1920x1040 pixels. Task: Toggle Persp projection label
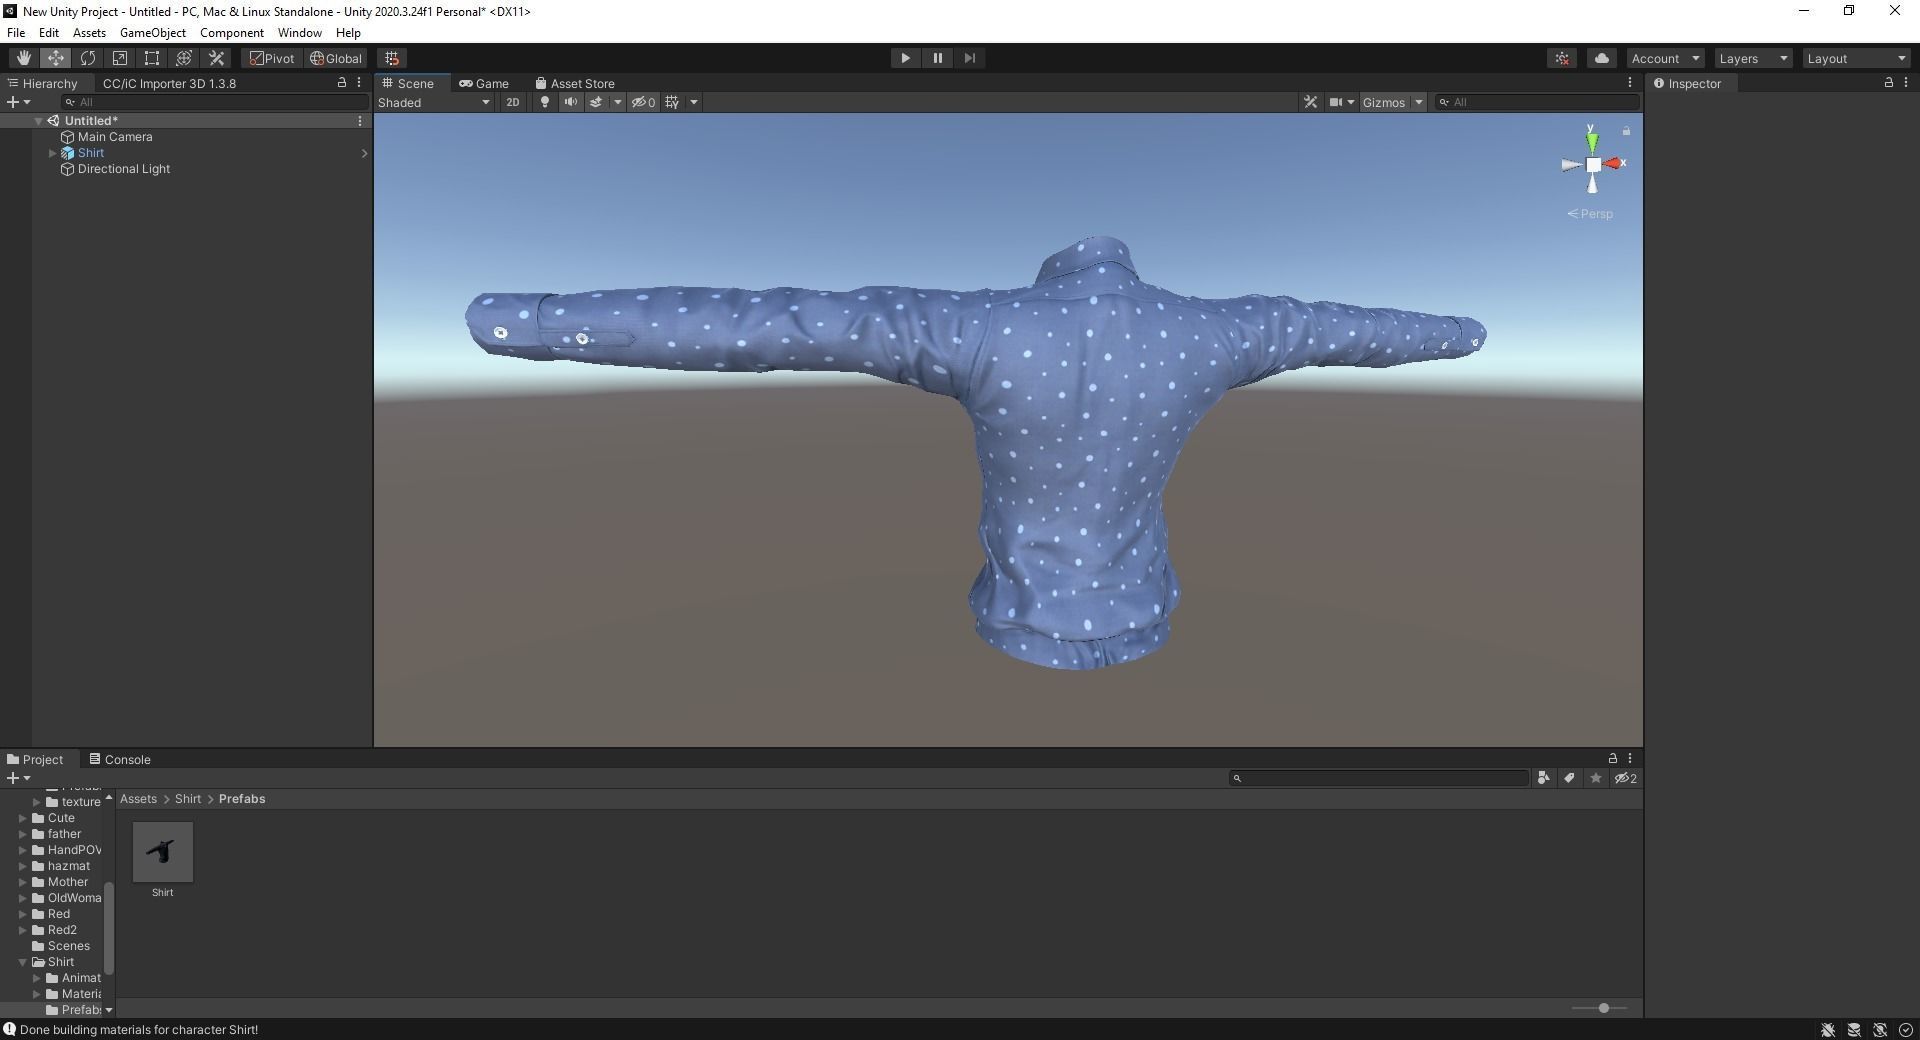[1590, 214]
